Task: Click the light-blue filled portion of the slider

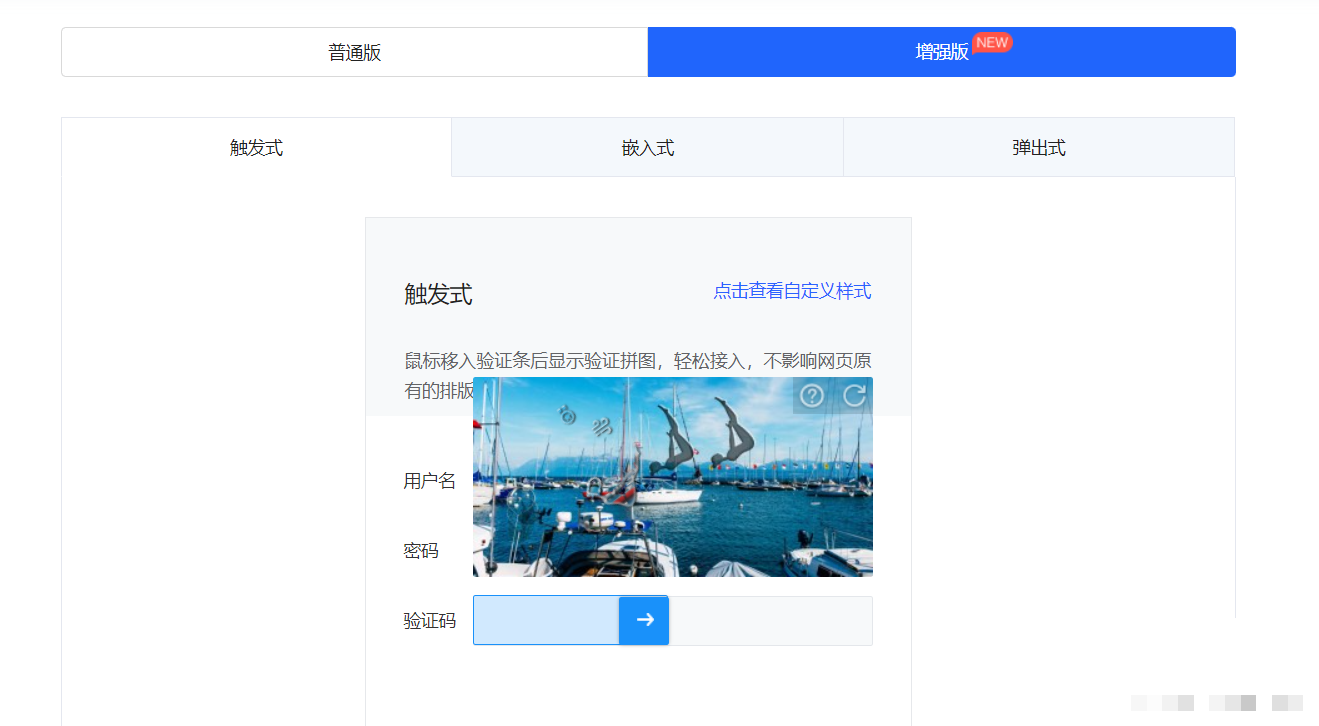Action: (545, 620)
